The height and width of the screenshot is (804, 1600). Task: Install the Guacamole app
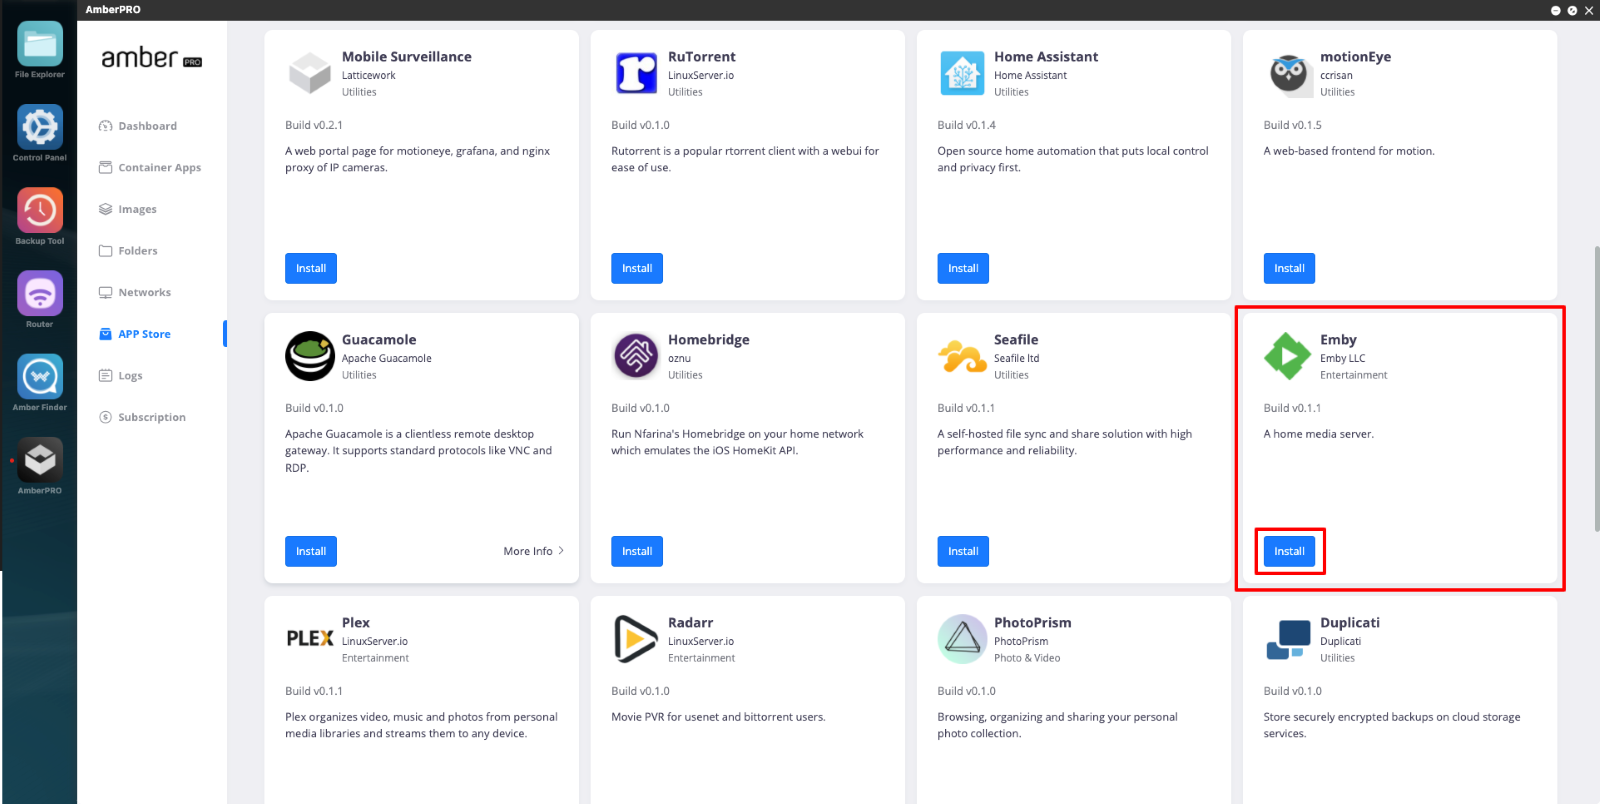point(311,551)
